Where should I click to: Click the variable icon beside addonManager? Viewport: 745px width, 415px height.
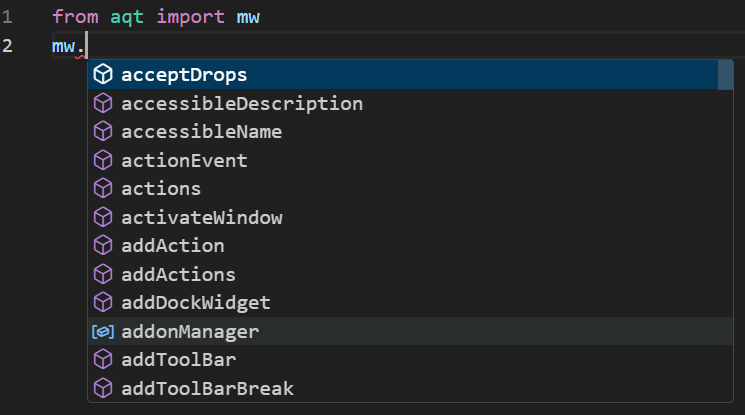(x=103, y=331)
